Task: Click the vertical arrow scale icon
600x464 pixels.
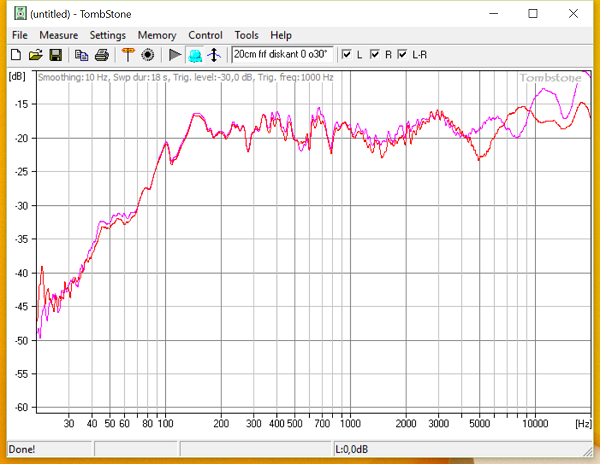Action: click(214, 55)
